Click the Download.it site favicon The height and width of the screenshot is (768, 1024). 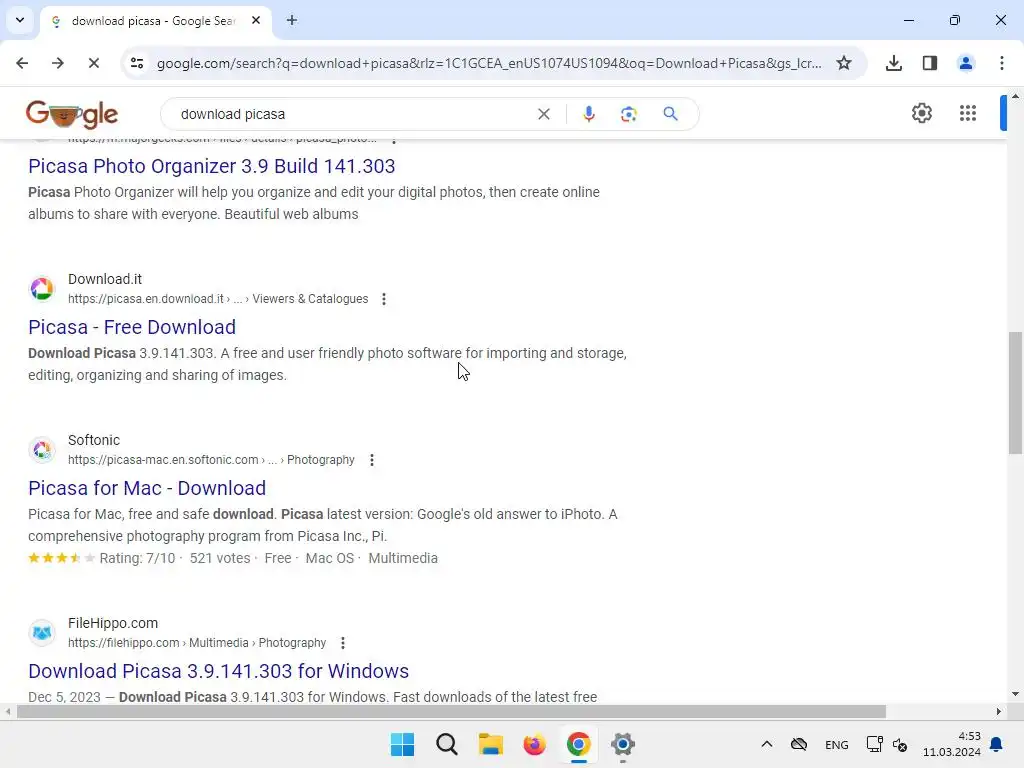[42, 289]
